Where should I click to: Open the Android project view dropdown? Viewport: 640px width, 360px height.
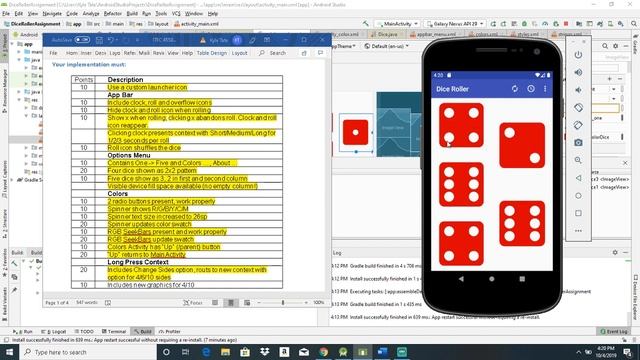pyautogui.click(x=27, y=35)
